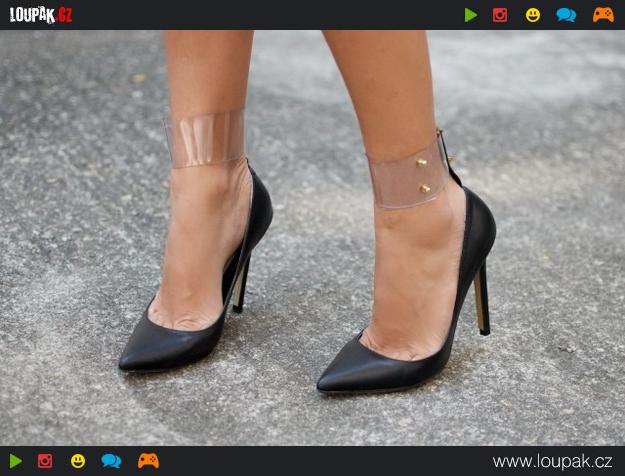Click the LOUPAK.CZ logo in the top-left

click(x=41, y=15)
